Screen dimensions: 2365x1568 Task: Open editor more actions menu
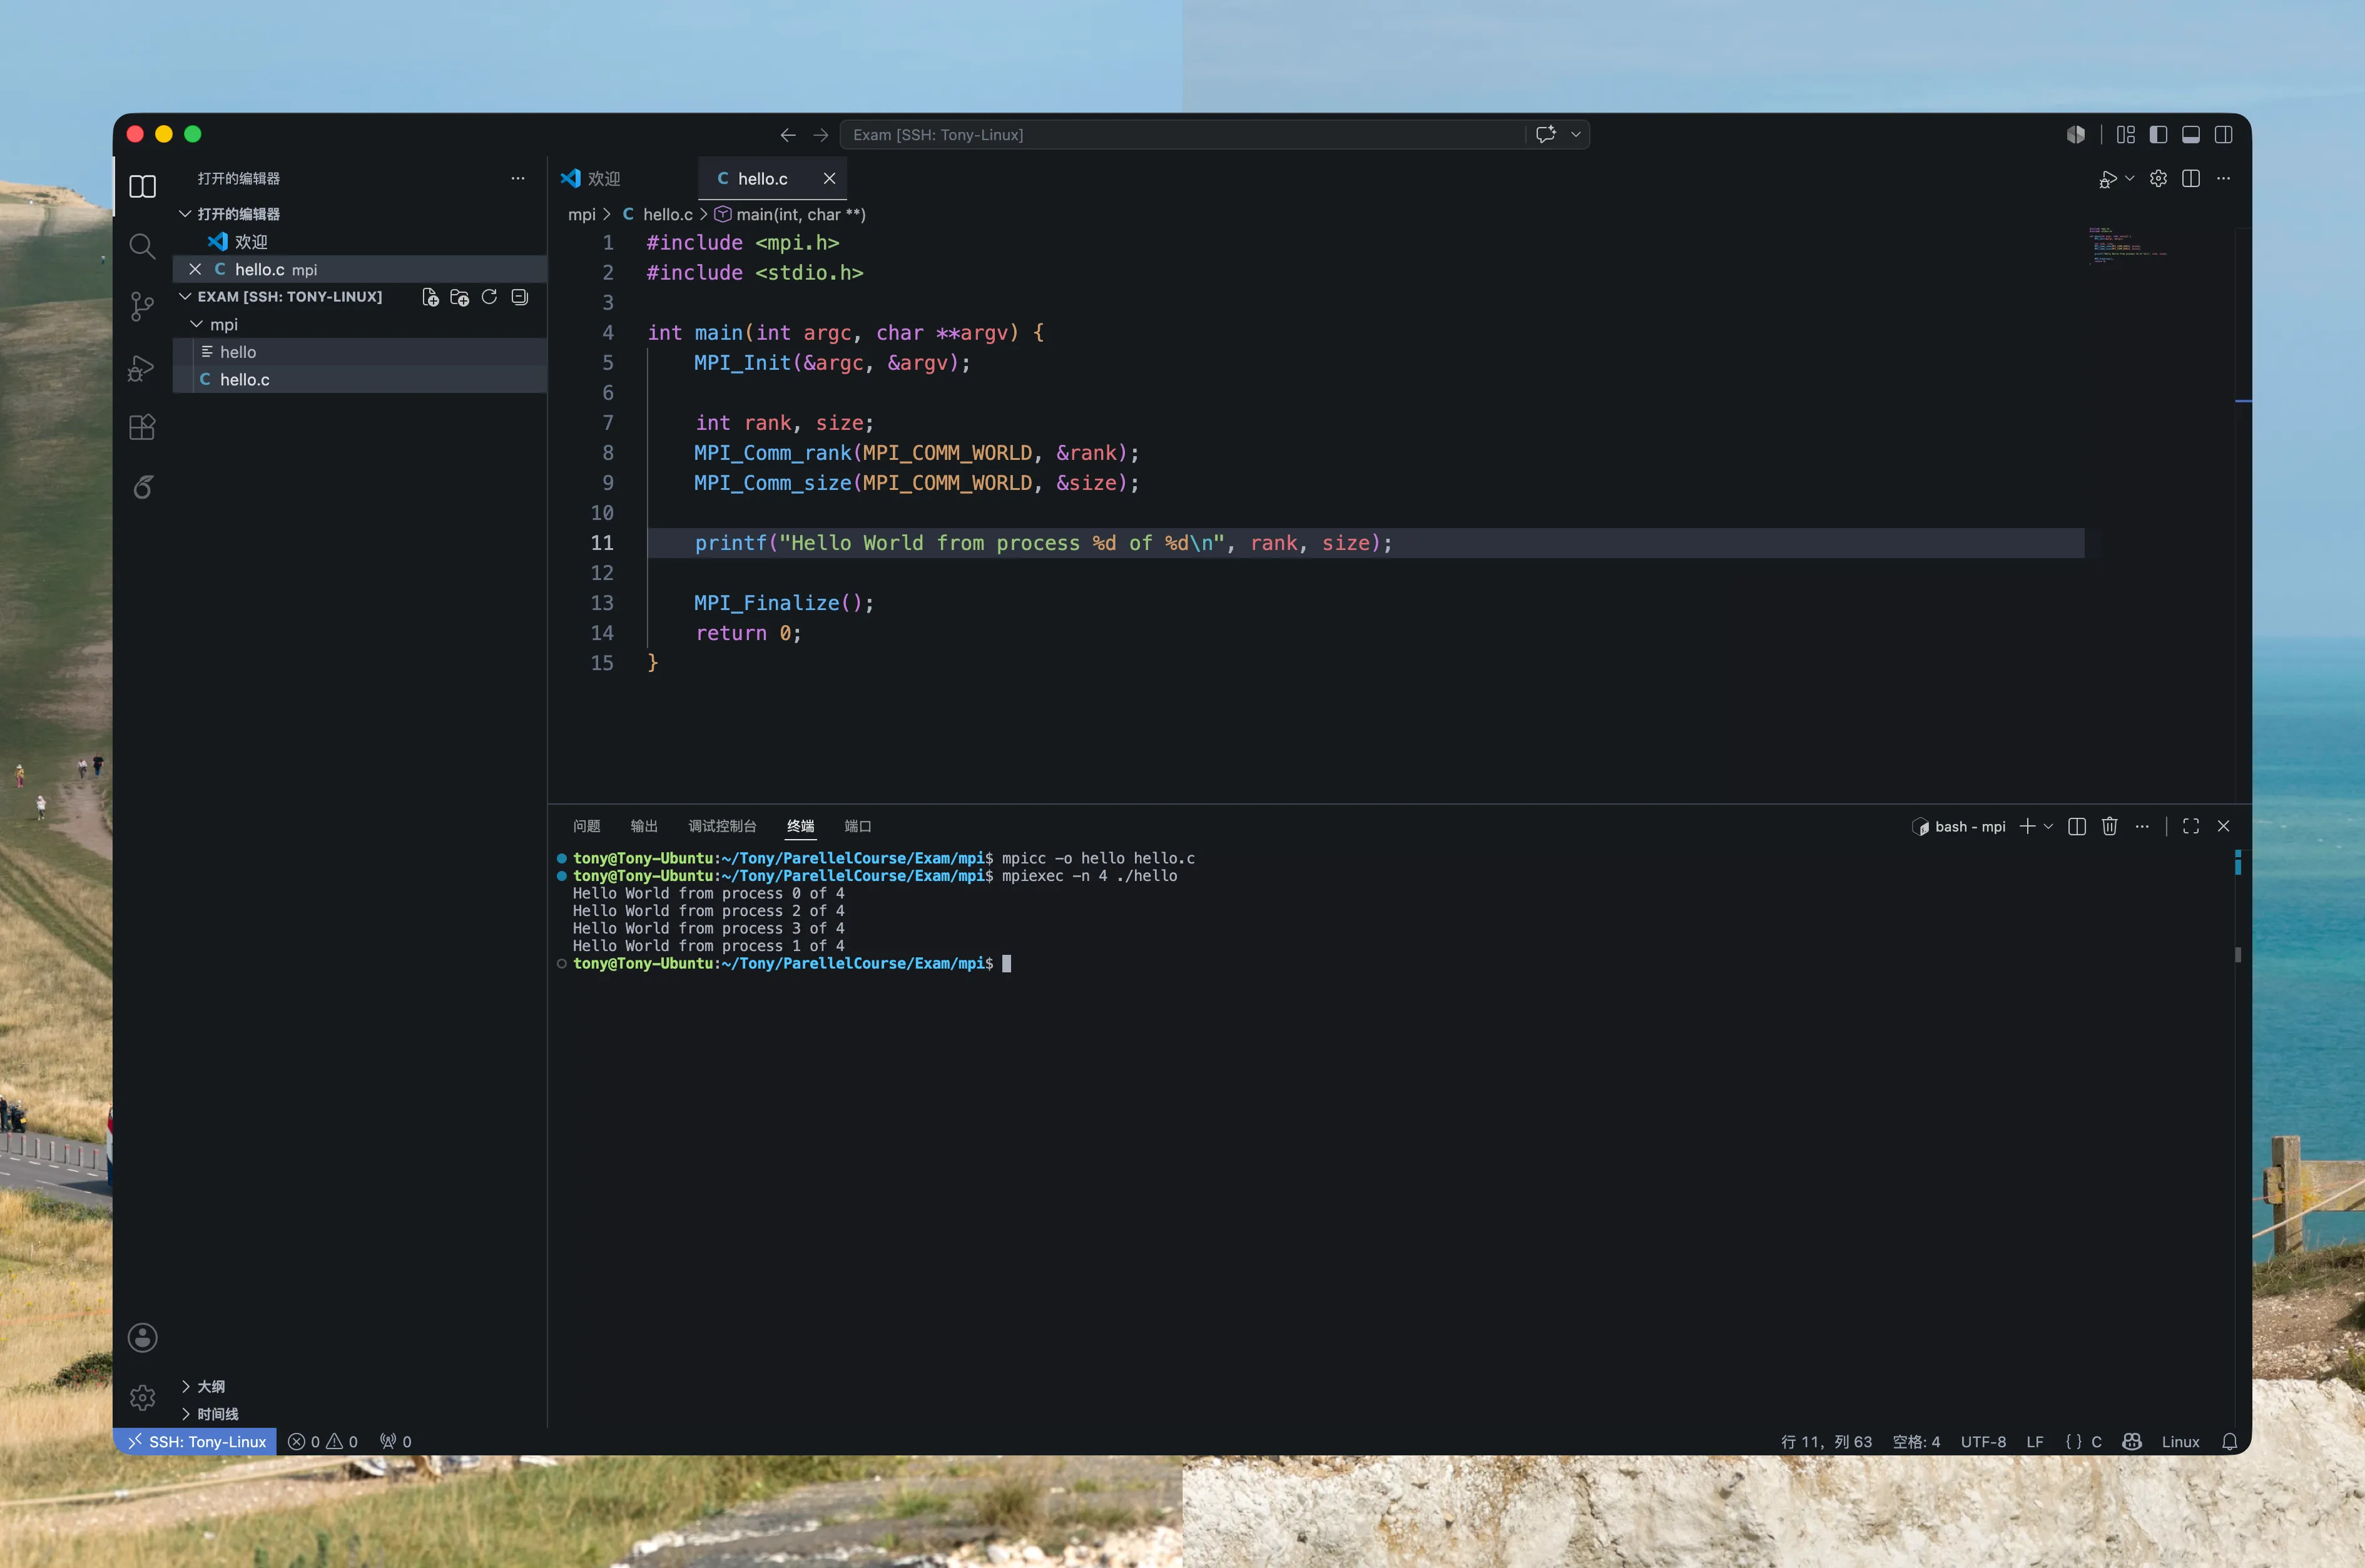(2224, 179)
